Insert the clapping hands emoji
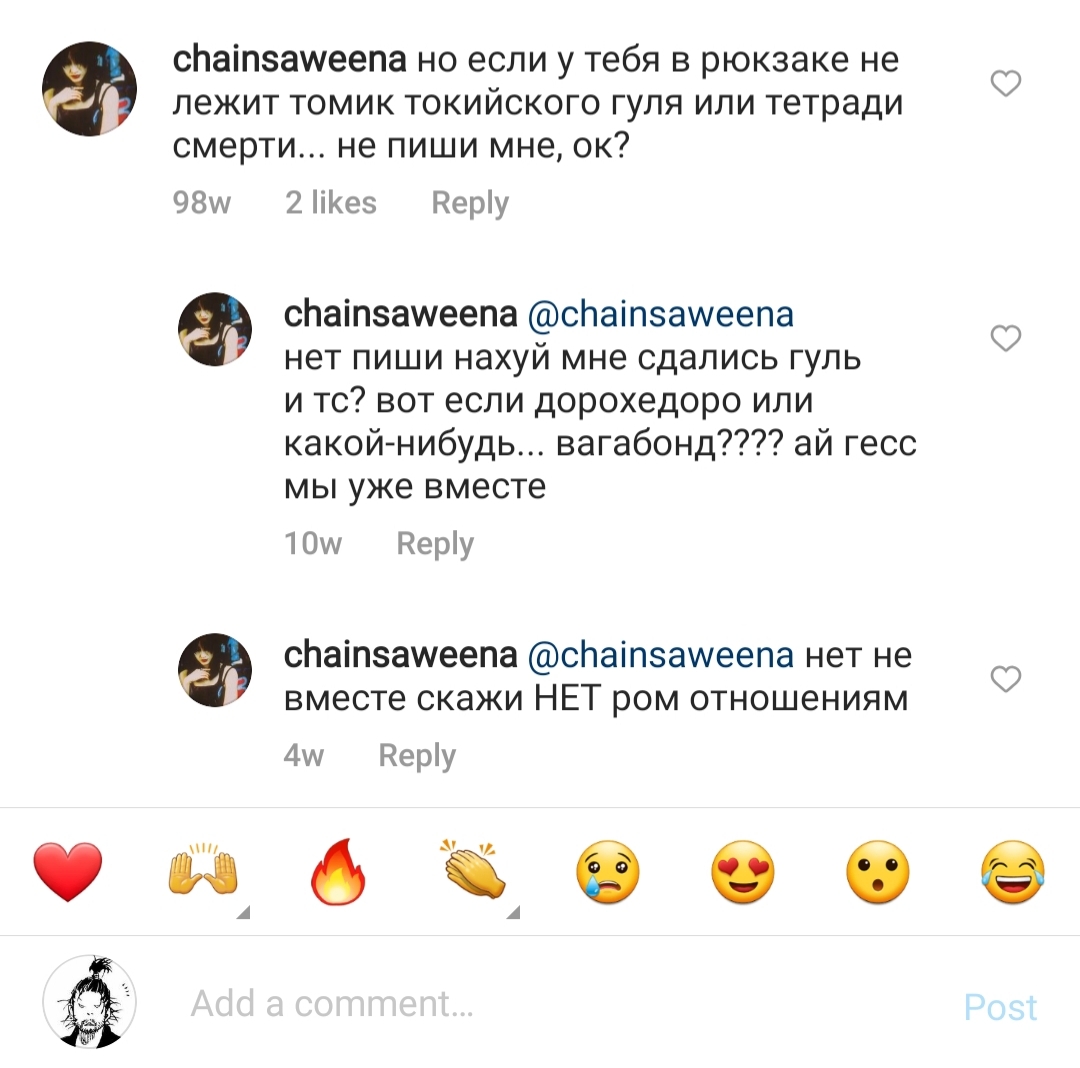 473,872
